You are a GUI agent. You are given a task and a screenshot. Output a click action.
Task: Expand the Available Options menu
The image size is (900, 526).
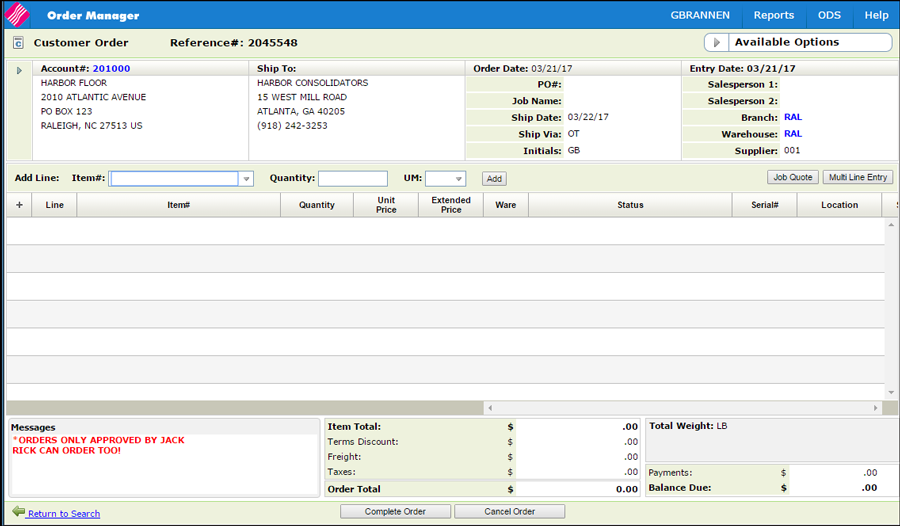click(798, 42)
